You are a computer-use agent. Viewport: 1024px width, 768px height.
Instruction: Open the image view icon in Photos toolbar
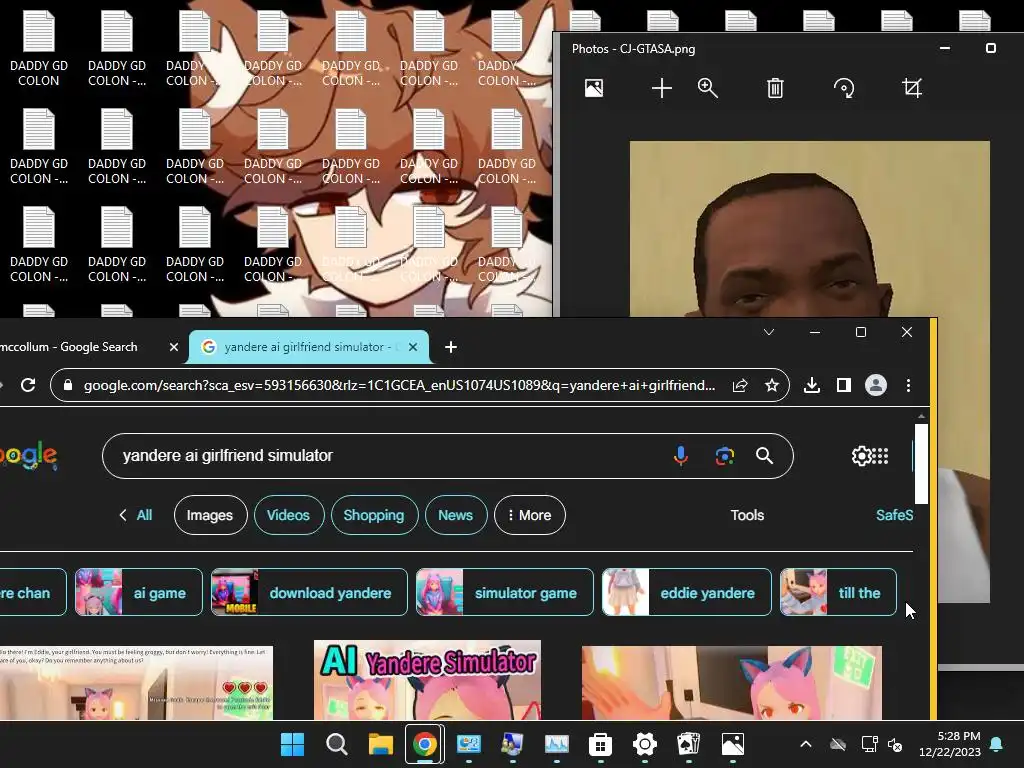[594, 88]
